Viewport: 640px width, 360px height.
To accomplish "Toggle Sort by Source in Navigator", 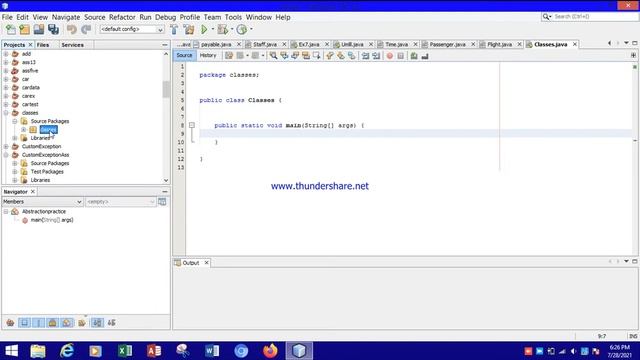I will [111, 323].
